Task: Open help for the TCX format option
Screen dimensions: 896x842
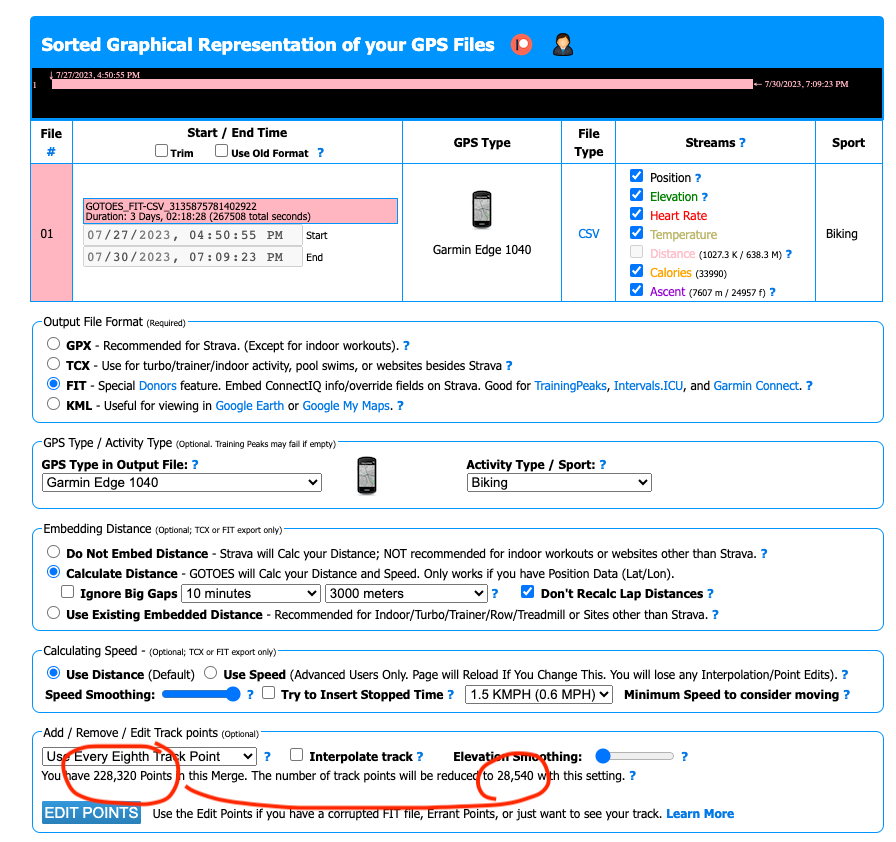Action: pos(509,366)
